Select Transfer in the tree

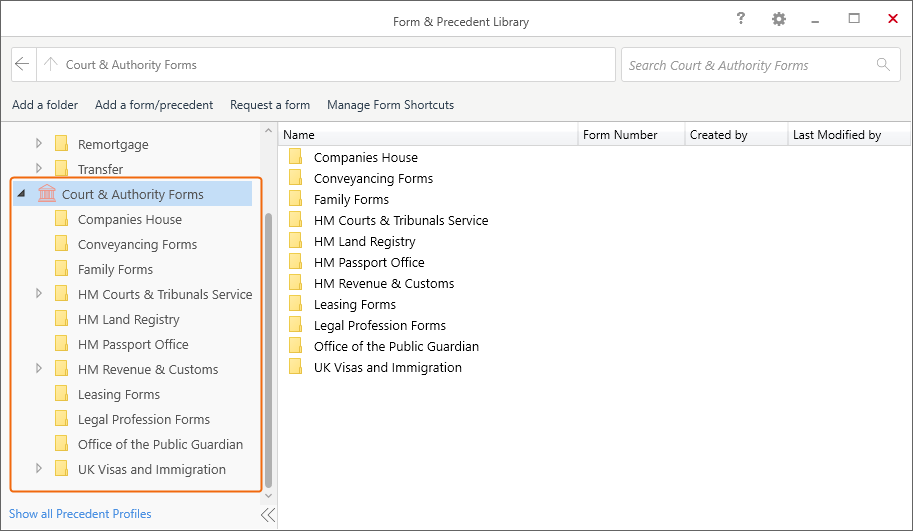(x=100, y=169)
